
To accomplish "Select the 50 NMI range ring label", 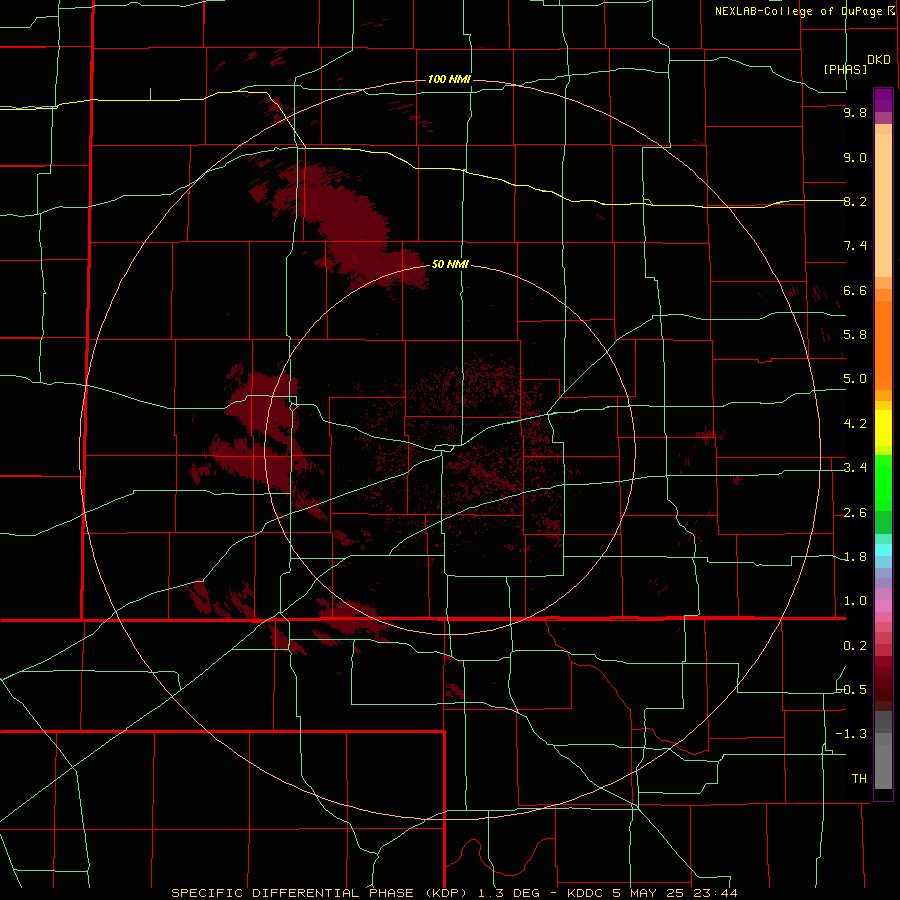I will tap(450, 264).
